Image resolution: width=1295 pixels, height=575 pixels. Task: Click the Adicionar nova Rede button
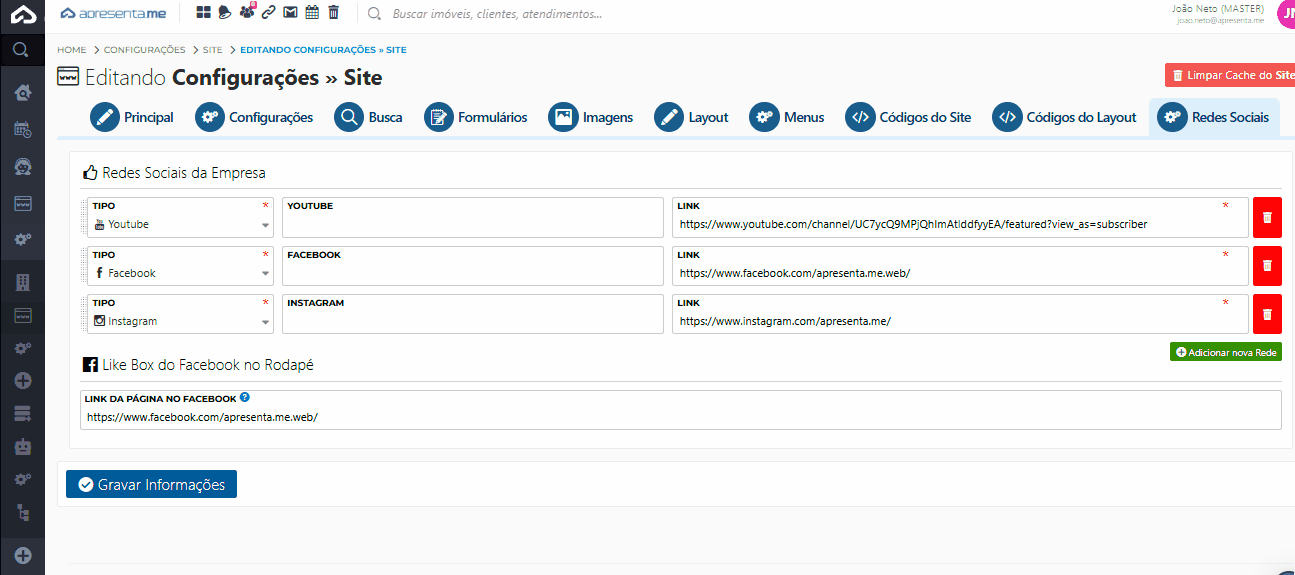point(1225,352)
